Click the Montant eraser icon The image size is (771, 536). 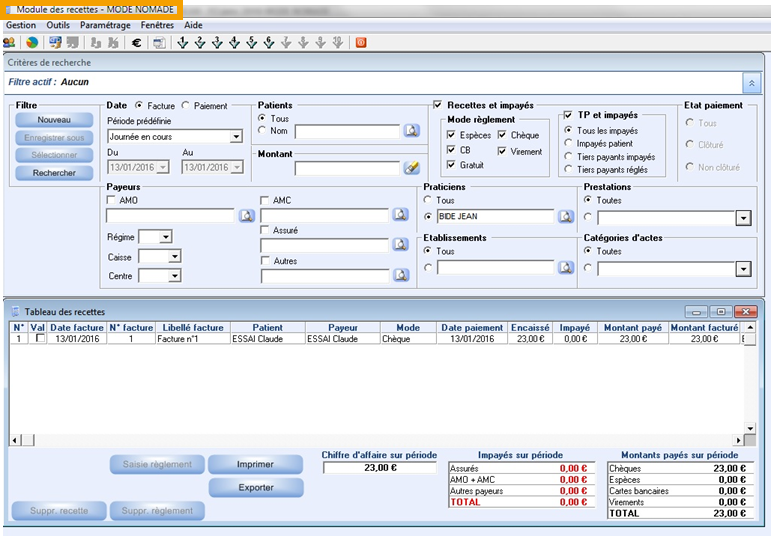tap(411, 168)
